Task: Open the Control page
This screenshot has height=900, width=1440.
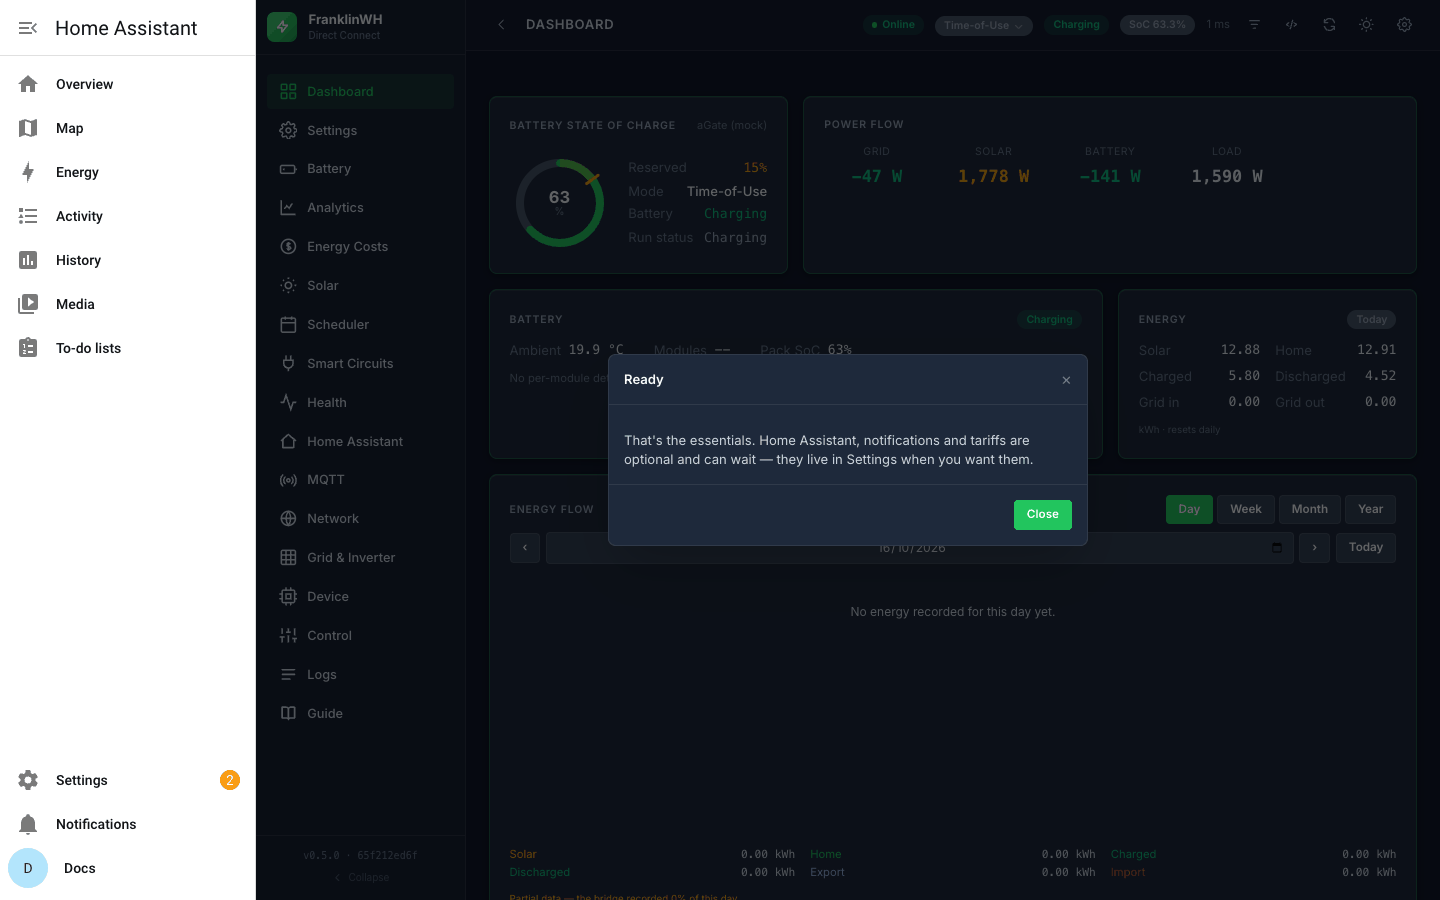Action: pos(360,636)
